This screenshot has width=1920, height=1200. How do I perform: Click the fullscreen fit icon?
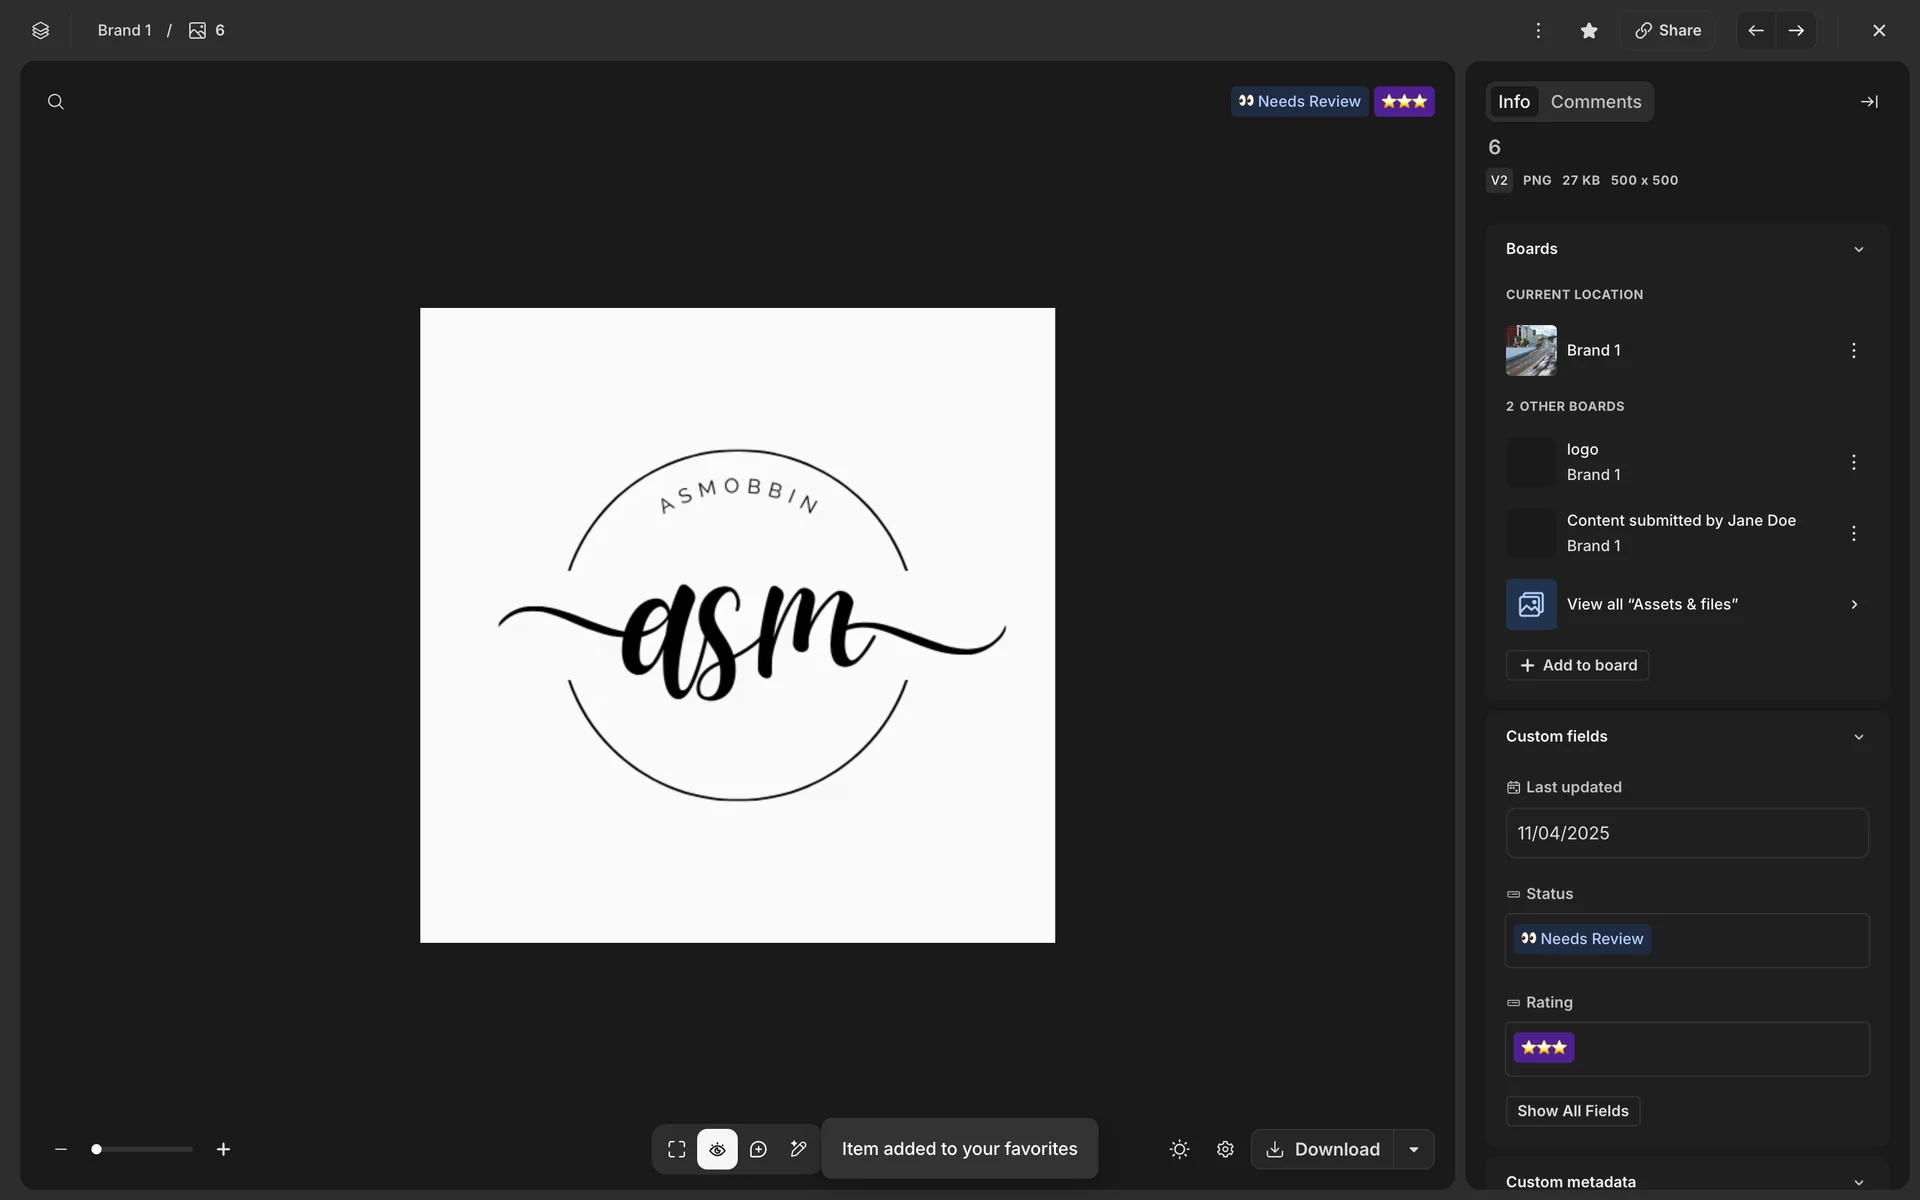point(677,1149)
